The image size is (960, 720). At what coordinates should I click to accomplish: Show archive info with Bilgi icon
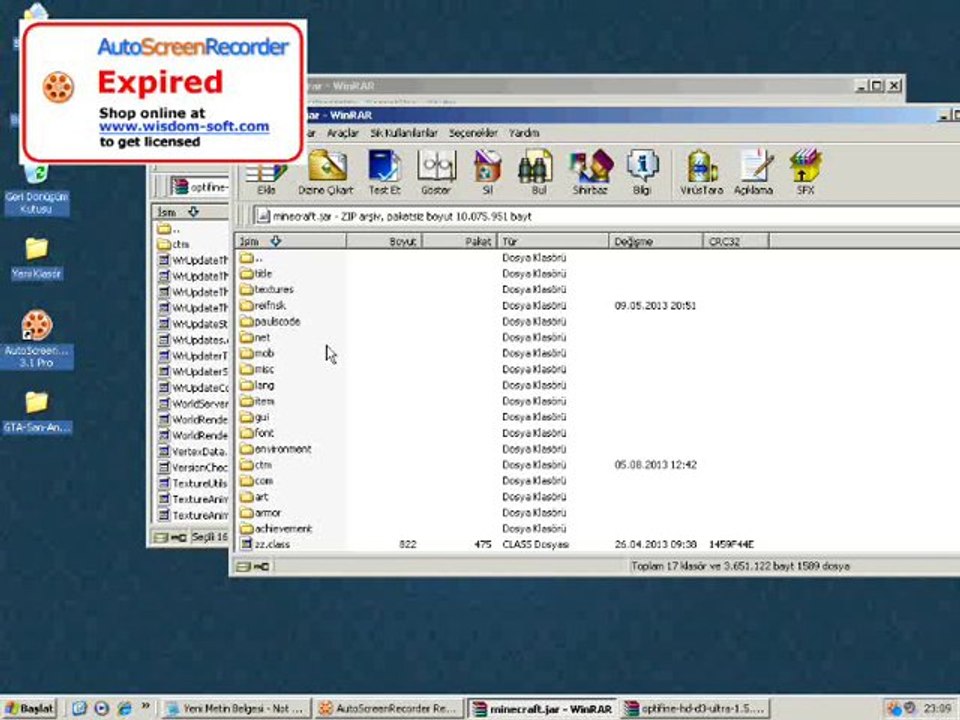[641, 173]
